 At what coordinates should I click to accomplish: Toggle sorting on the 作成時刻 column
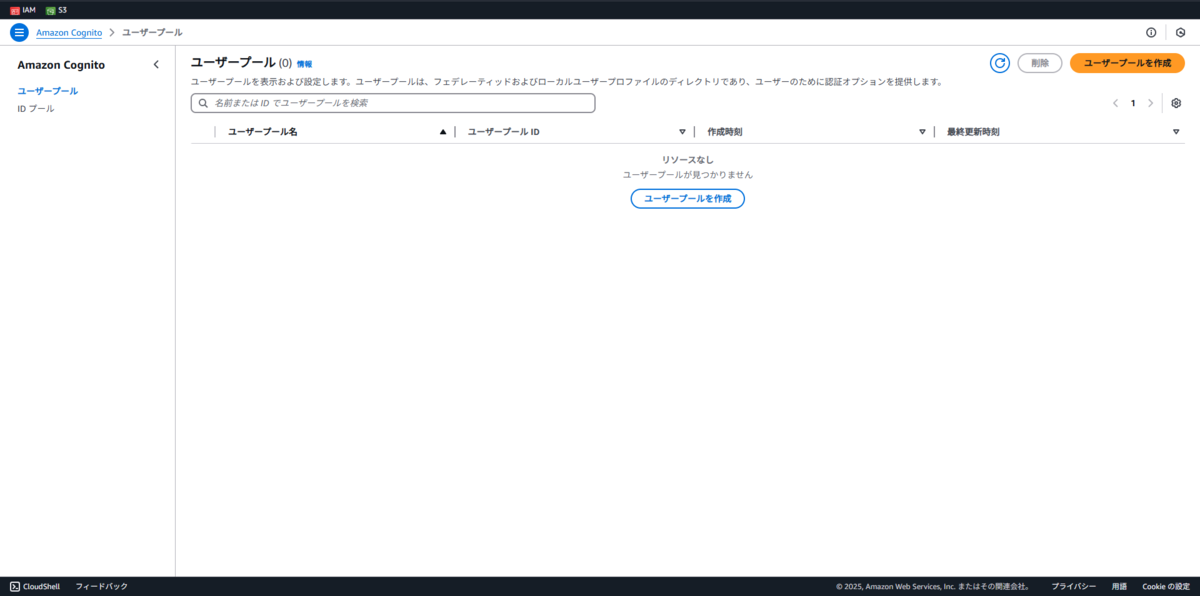coord(921,130)
